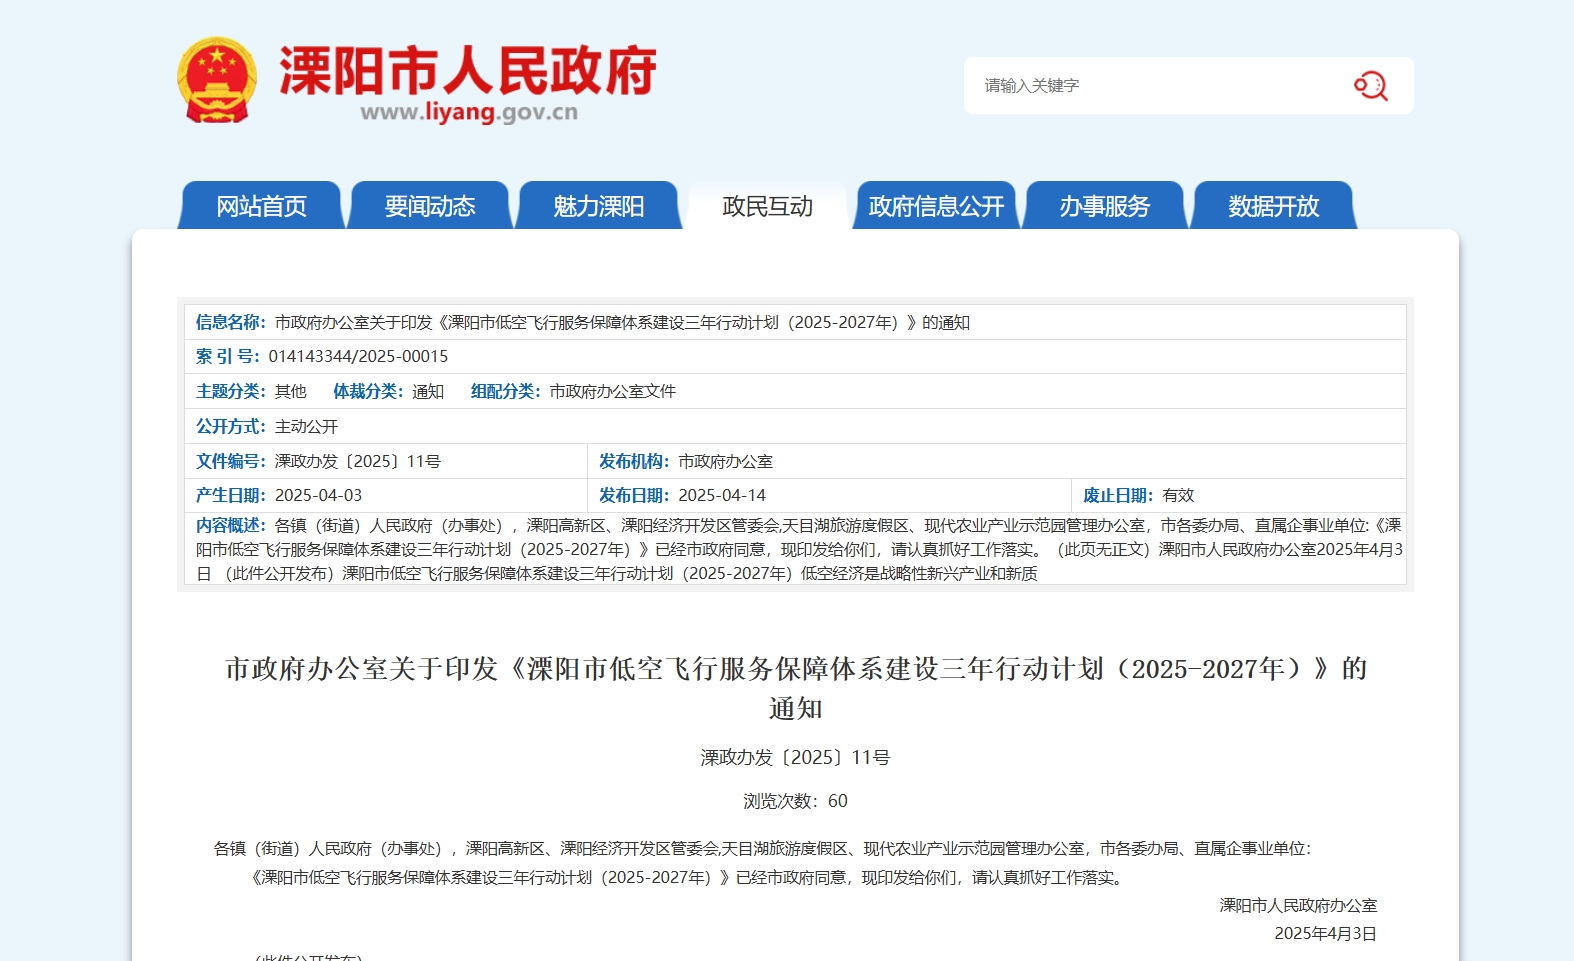Click the 信息名称 document title row
This screenshot has width=1574, height=961.
(621, 322)
